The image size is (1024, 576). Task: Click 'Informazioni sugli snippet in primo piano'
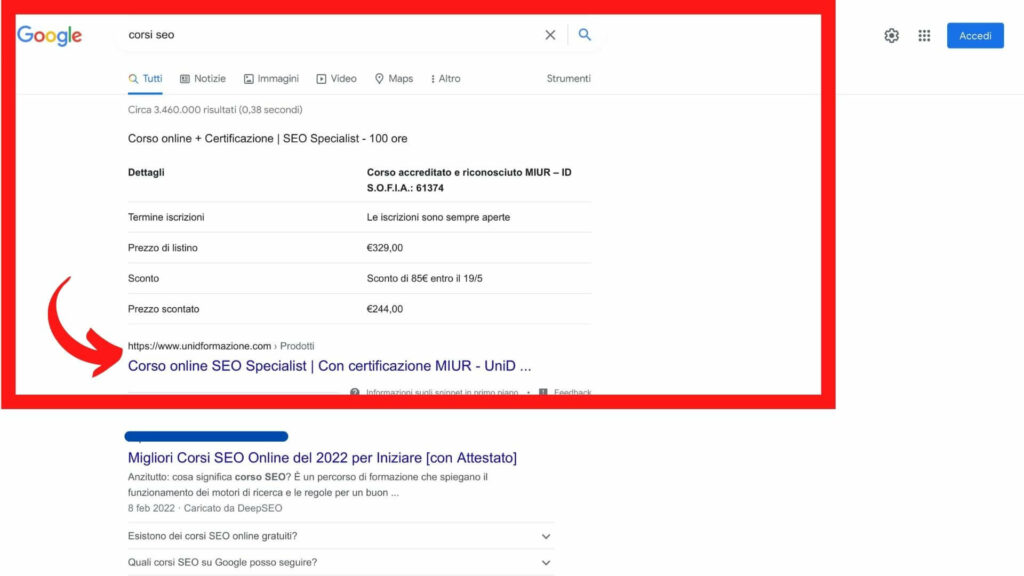click(434, 392)
